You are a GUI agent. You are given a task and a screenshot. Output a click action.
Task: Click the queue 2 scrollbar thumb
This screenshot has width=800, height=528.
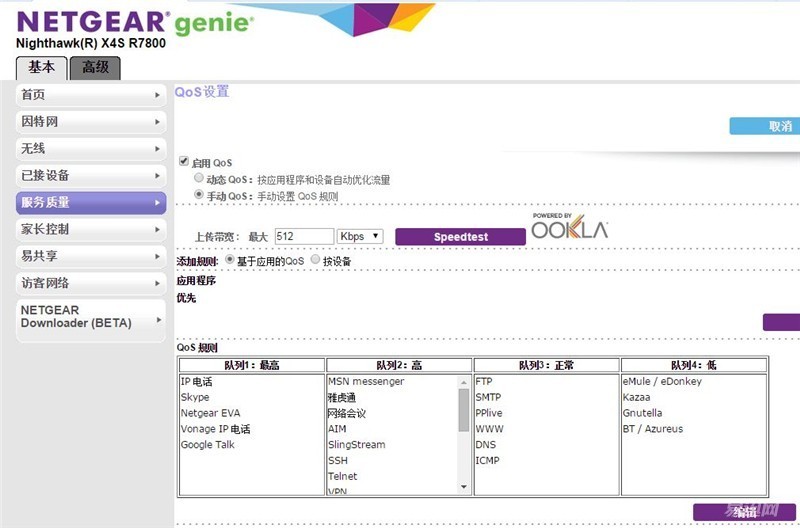click(x=464, y=410)
